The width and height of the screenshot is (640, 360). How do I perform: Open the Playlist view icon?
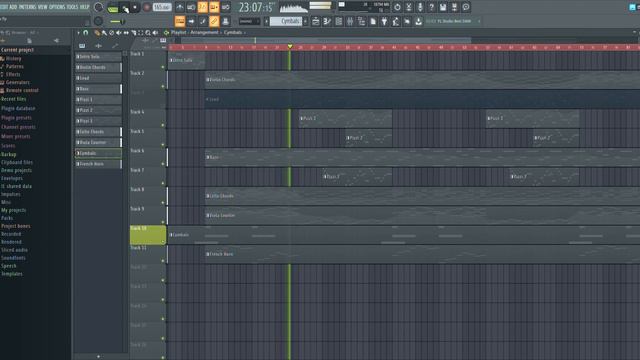316,21
